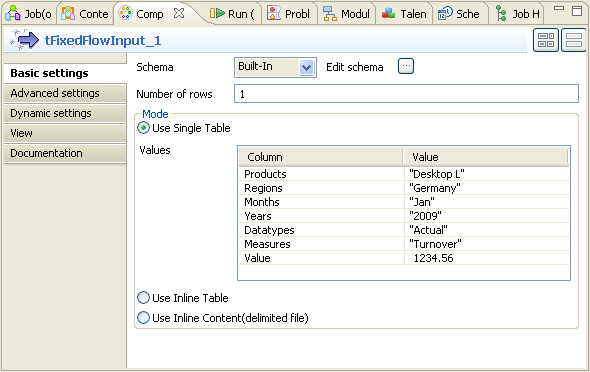Select the Years column cell
Screen dimensions: 590x372
(322, 216)
